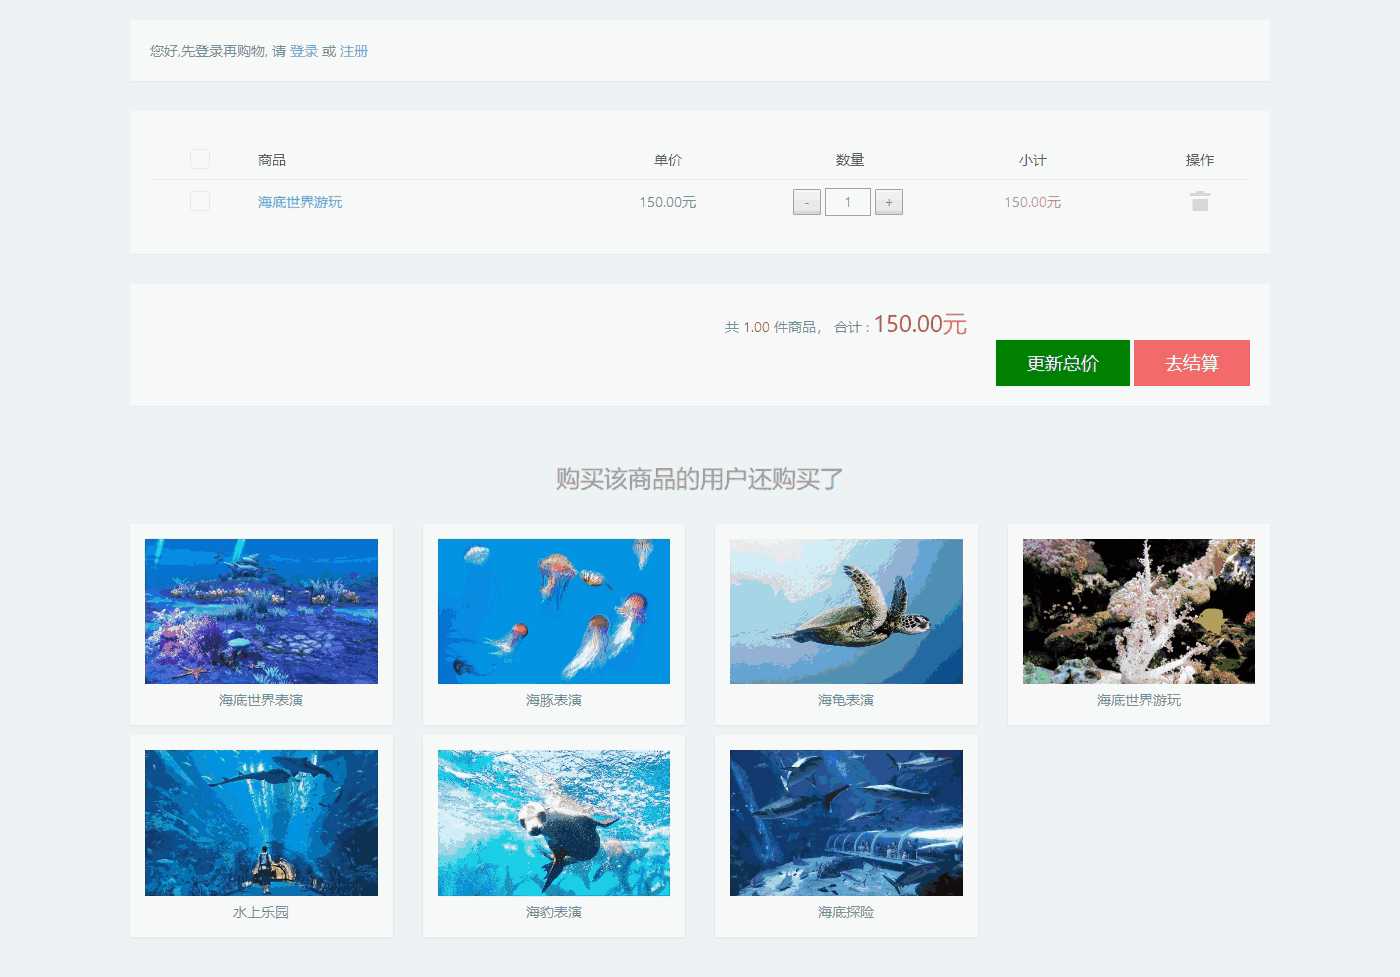Viewport: 1400px width, 977px height.
Task: Click the 数量 column header
Action: (x=850, y=160)
